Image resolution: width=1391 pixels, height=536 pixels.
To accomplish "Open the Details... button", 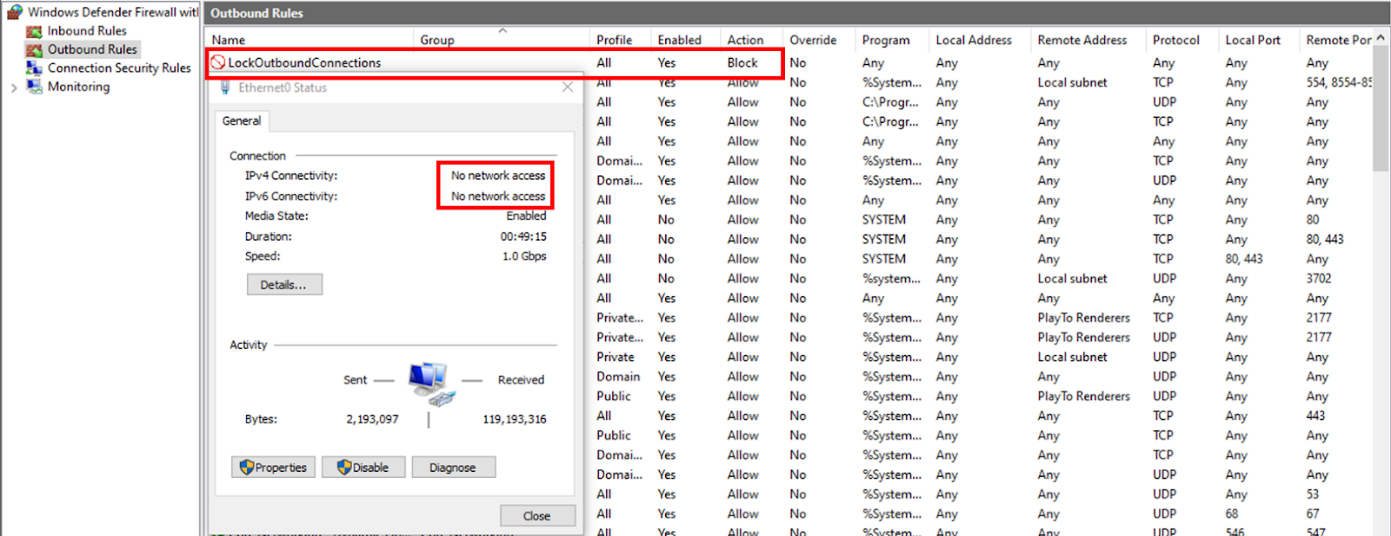I will [284, 284].
